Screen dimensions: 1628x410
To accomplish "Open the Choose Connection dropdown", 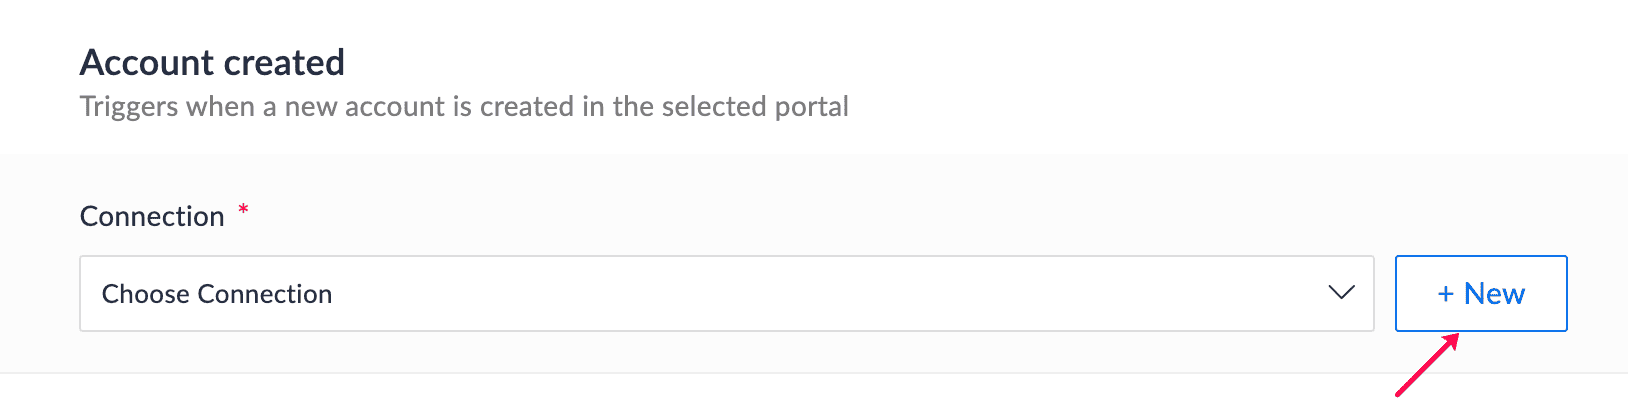I will coord(726,293).
